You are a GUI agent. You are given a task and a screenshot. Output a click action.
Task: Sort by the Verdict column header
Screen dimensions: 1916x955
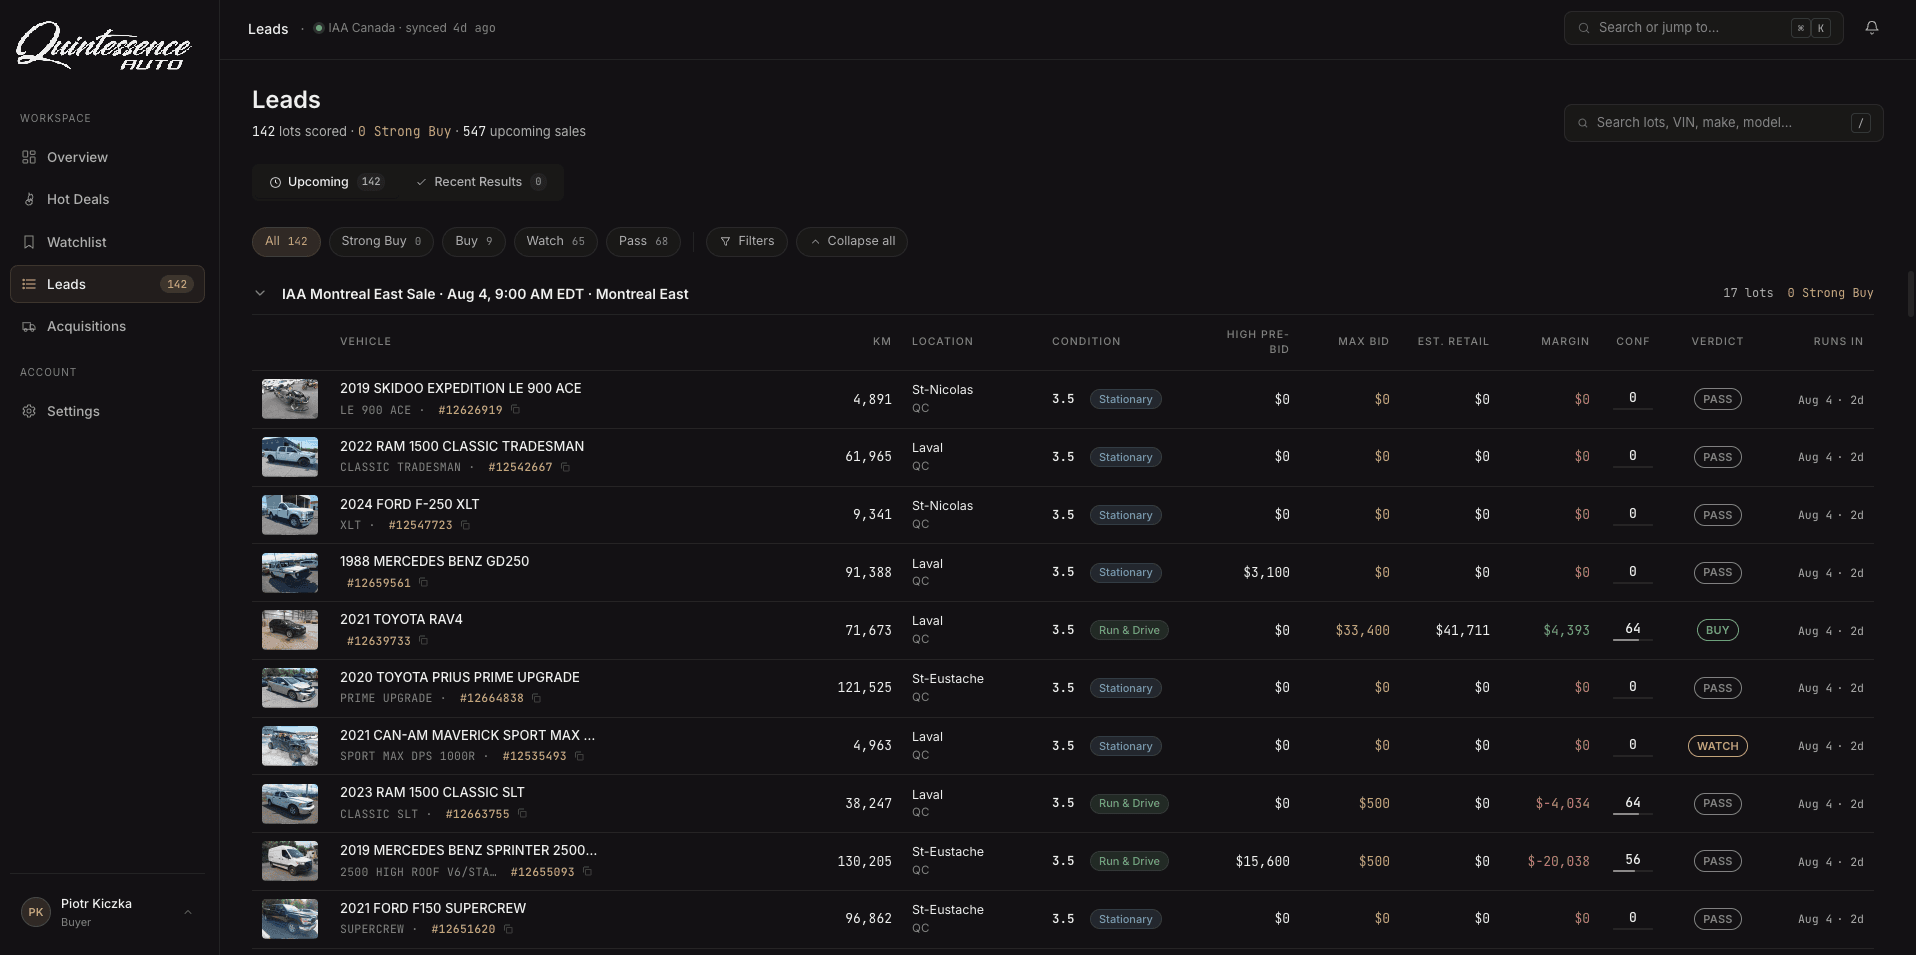(1717, 342)
